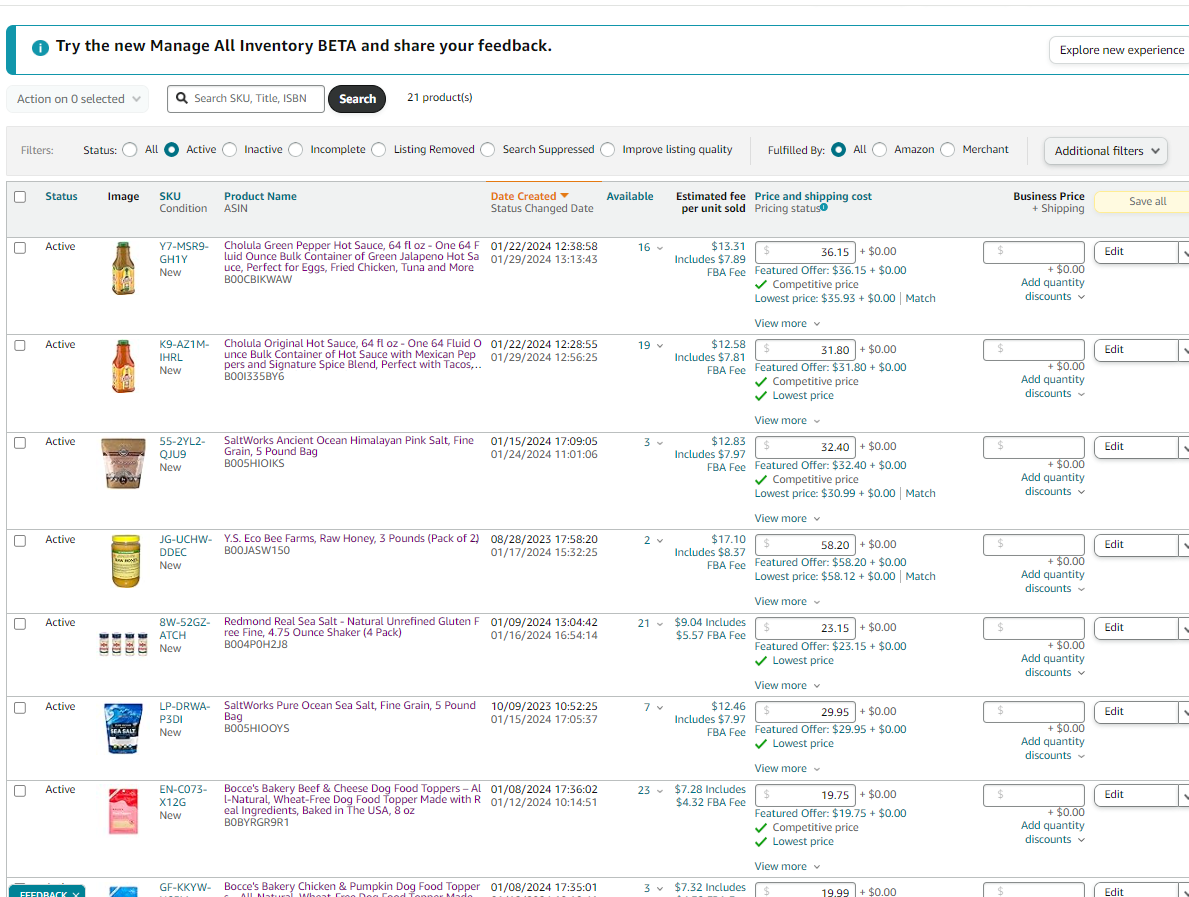Screen dimensions: 1189x897
Task: Select Fulfilled By Amazon option
Action: (x=880, y=149)
